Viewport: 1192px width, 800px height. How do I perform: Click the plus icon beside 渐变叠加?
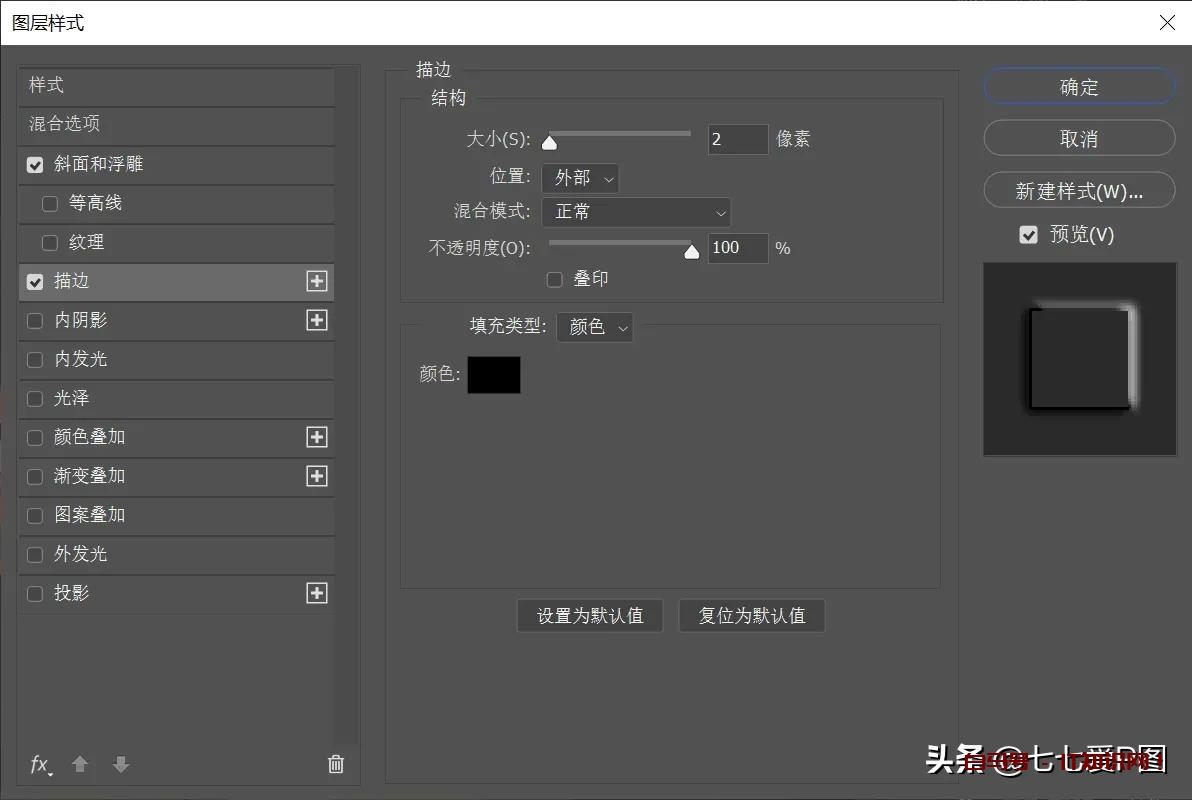point(317,476)
